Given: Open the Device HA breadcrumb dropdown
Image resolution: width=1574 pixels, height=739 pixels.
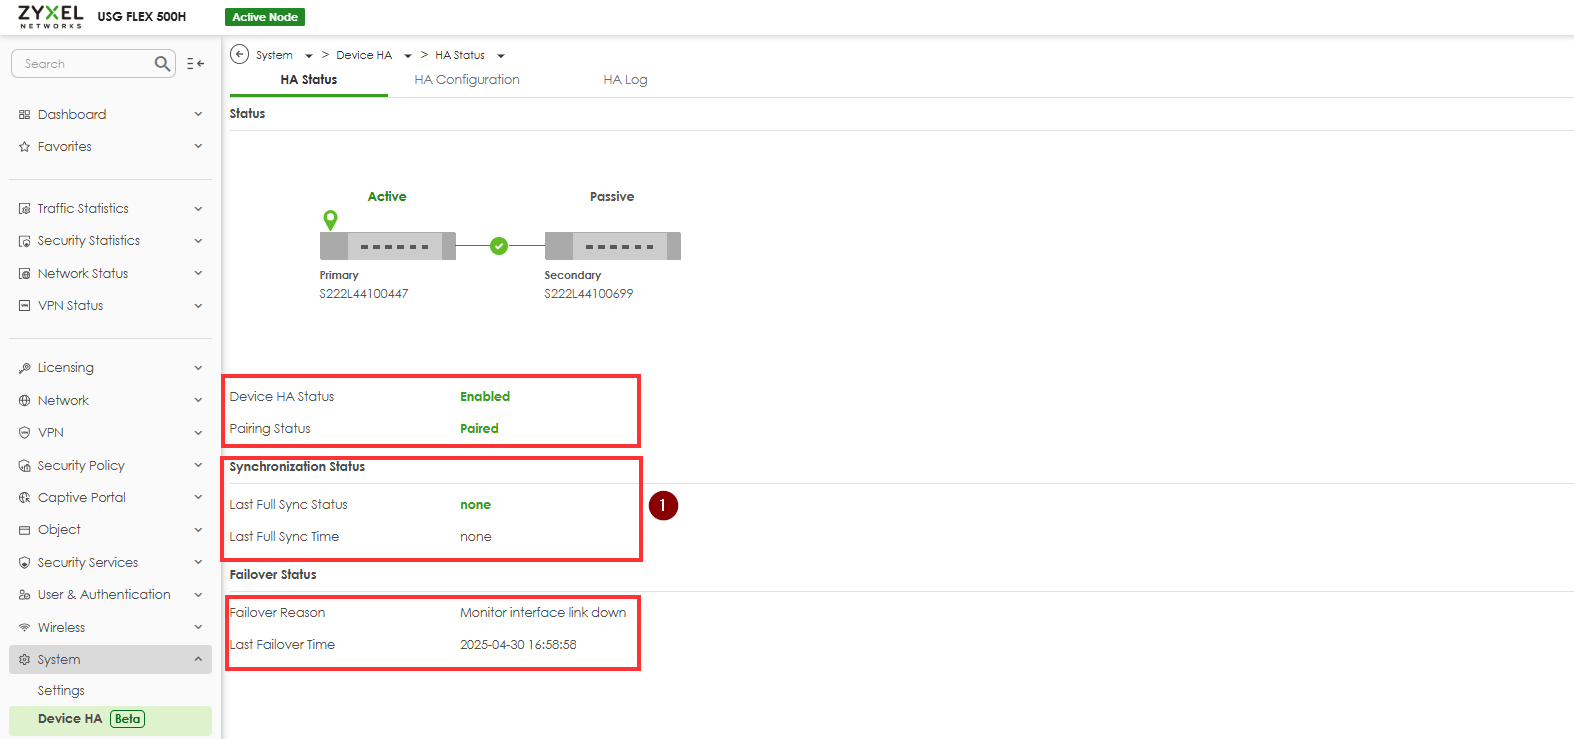Looking at the screenshot, I should tap(408, 56).
